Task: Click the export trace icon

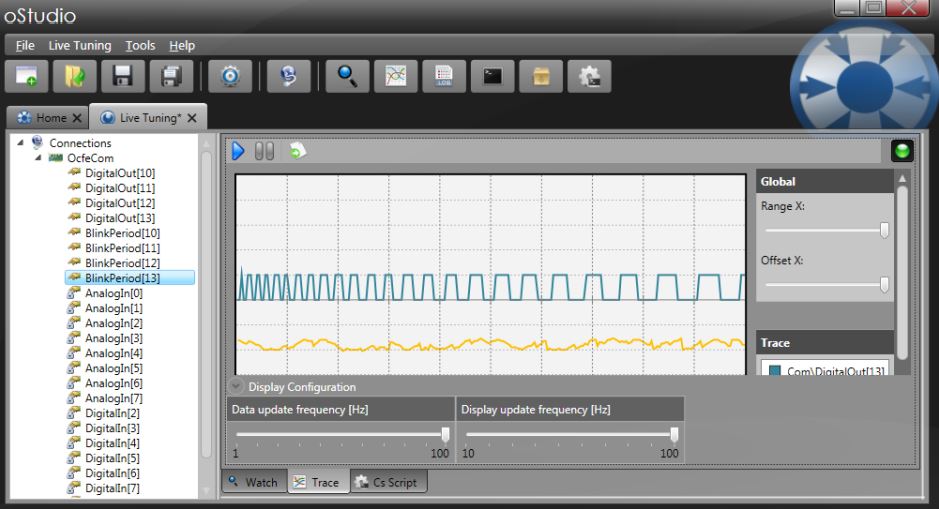Action: click(x=298, y=151)
